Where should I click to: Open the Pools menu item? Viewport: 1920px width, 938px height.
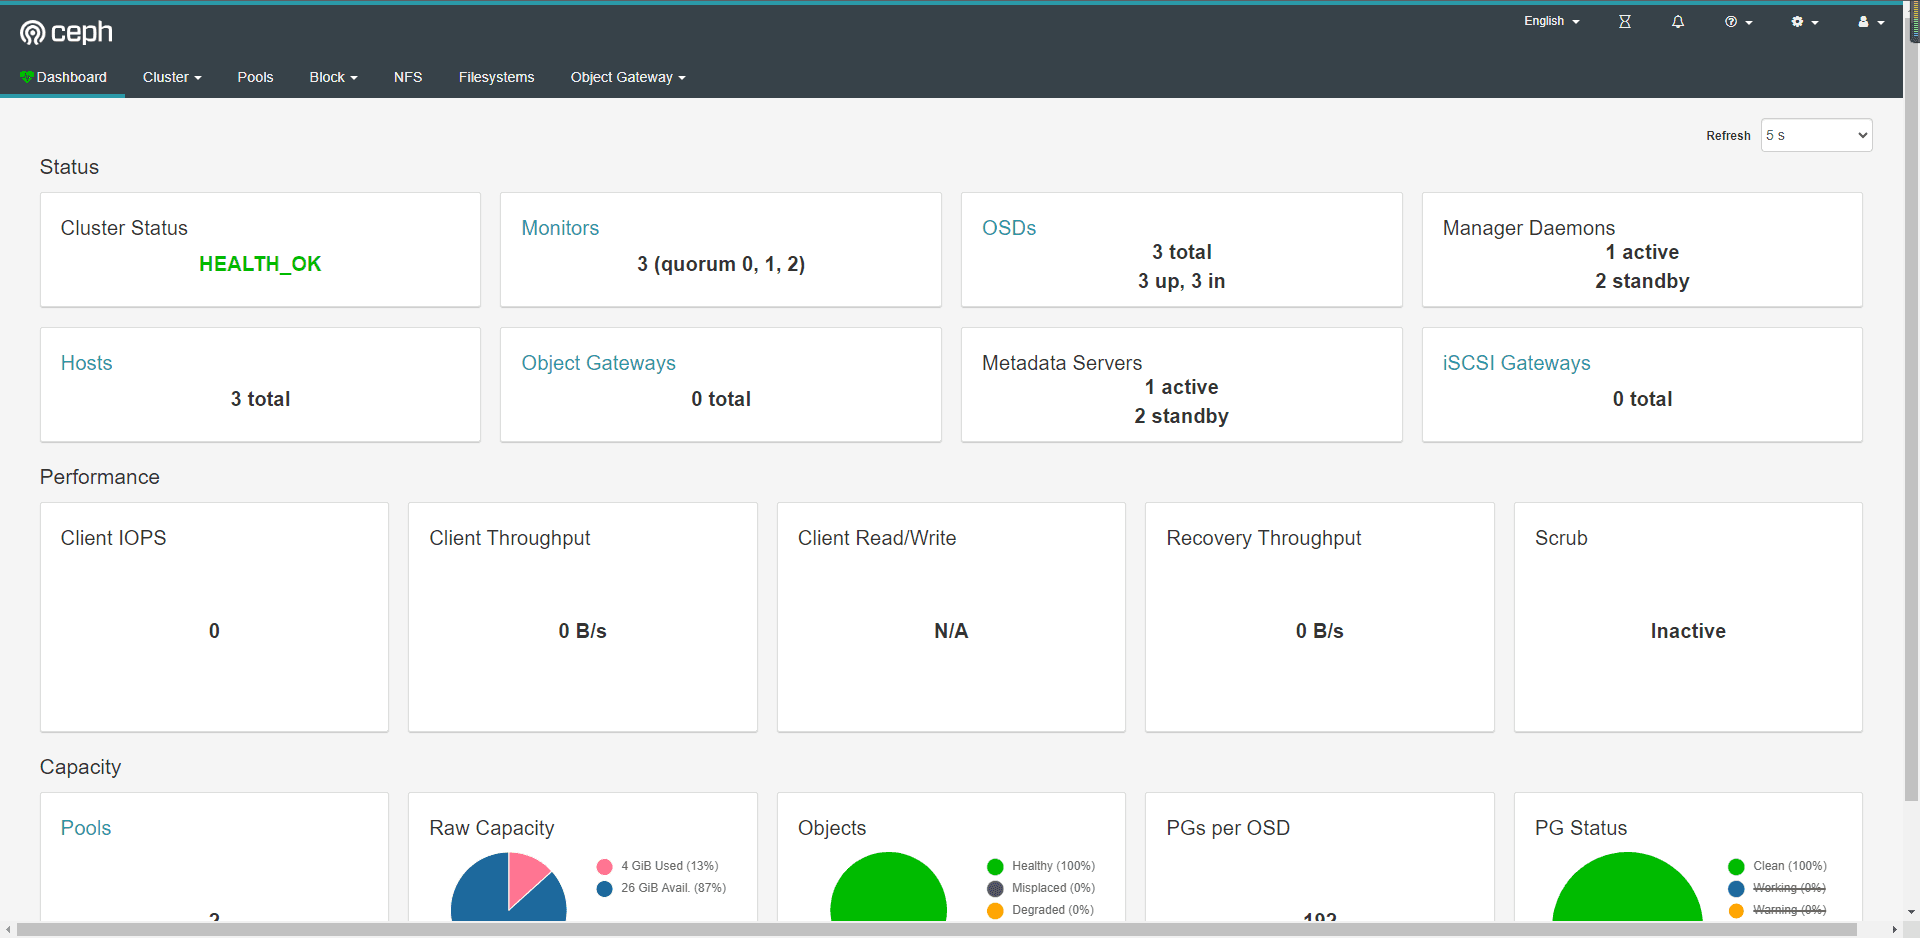pyautogui.click(x=255, y=77)
